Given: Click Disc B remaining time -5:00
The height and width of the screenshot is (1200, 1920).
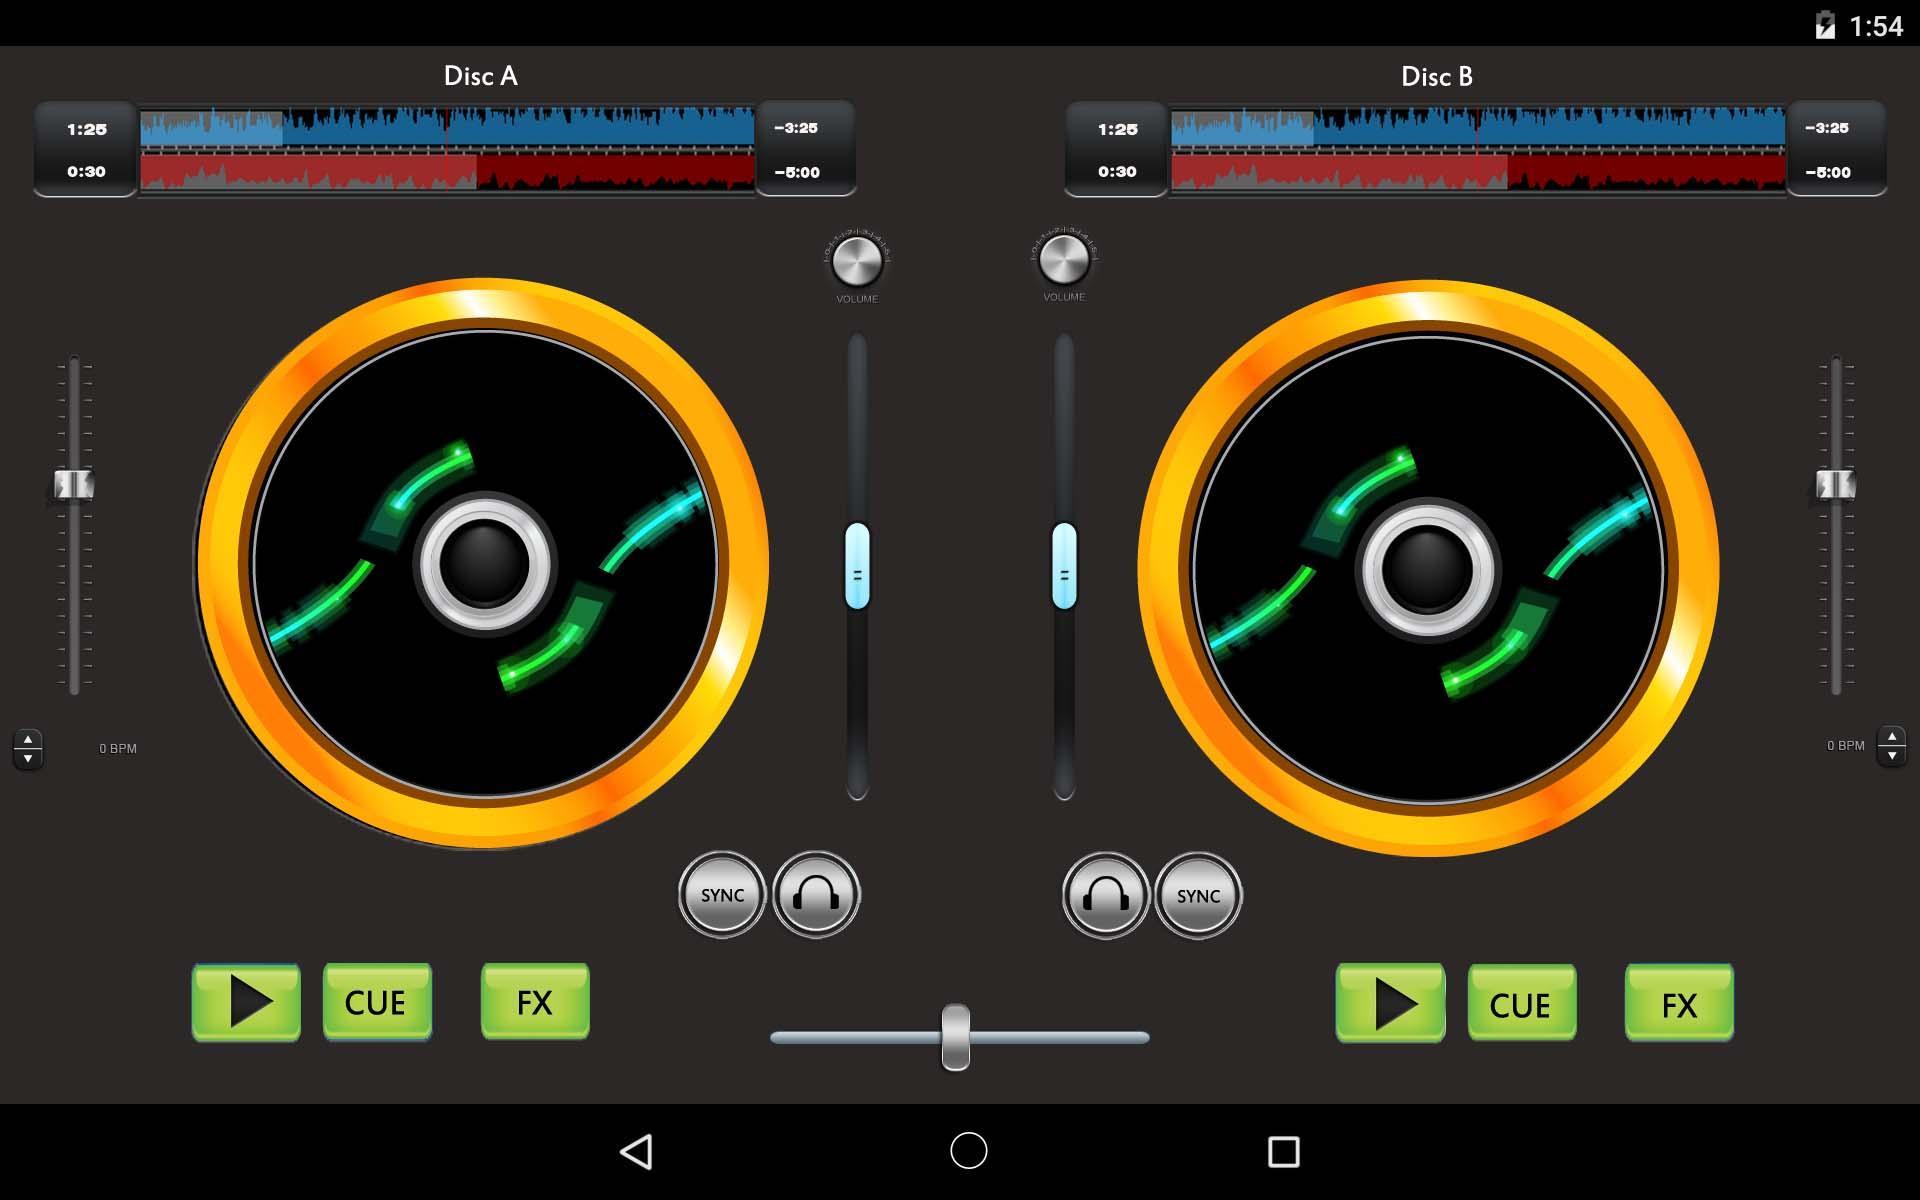Looking at the screenshot, I should click(x=1828, y=172).
